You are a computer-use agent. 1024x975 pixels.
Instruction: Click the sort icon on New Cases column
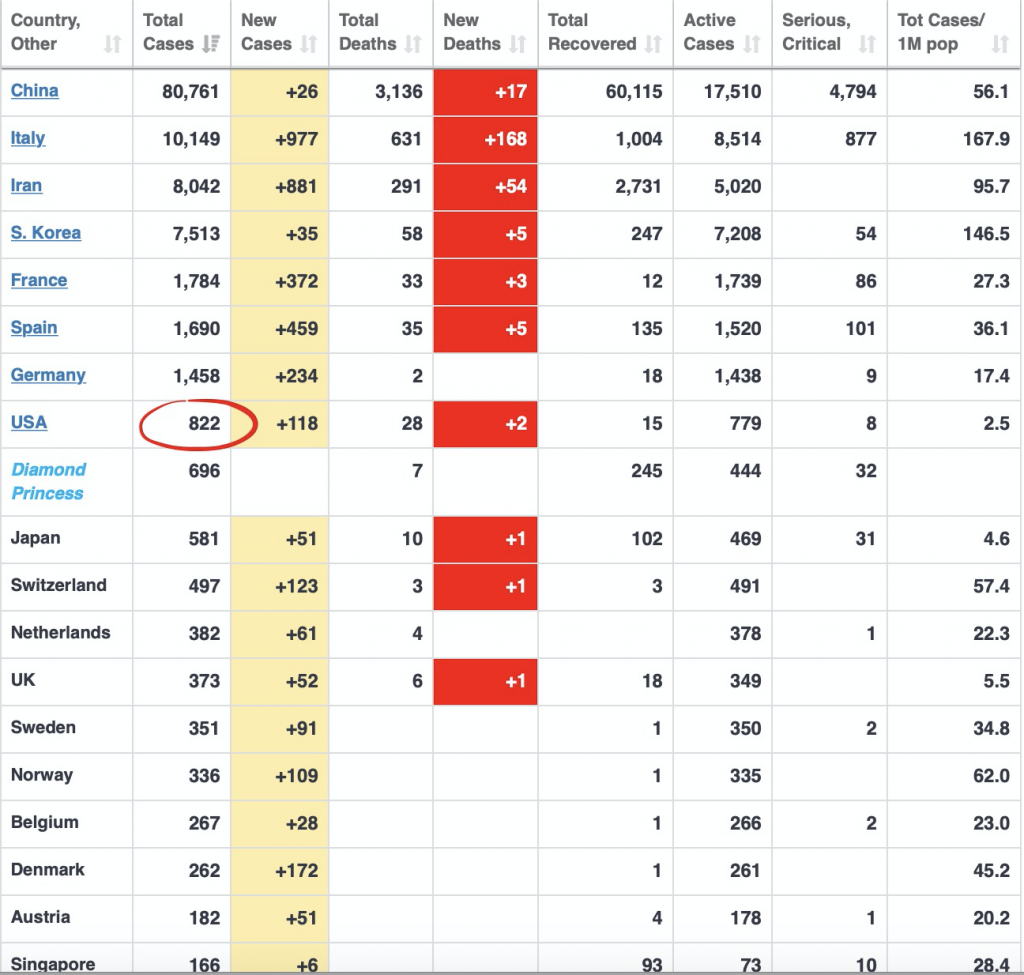click(x=311, y=45)
